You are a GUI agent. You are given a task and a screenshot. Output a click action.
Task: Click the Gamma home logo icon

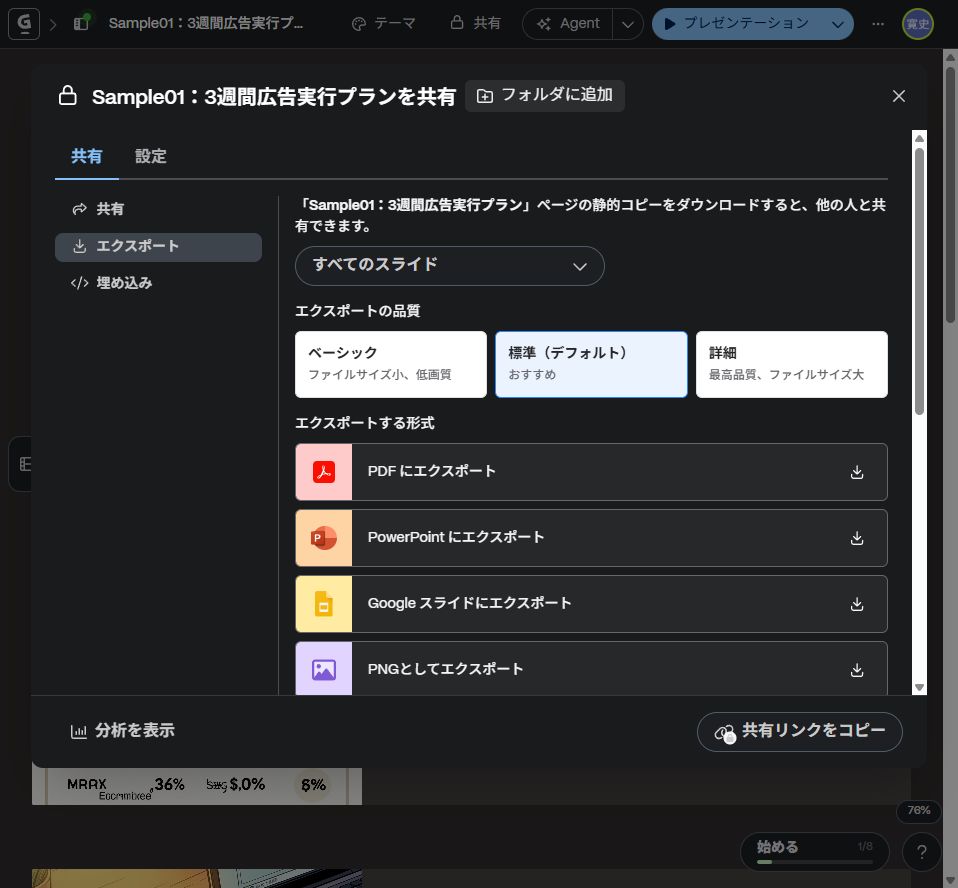point(24,24)
